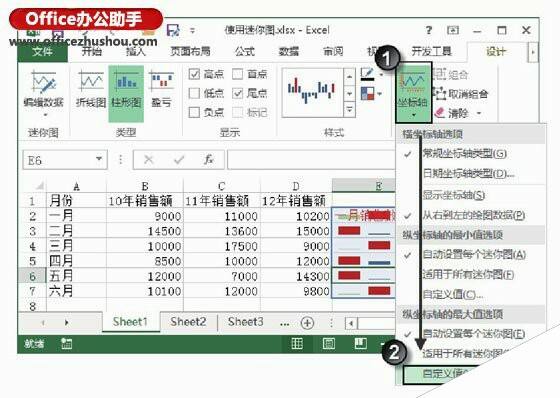
Task: Open quick access toolbar customize dropdown
Action: tap(192, 30)
